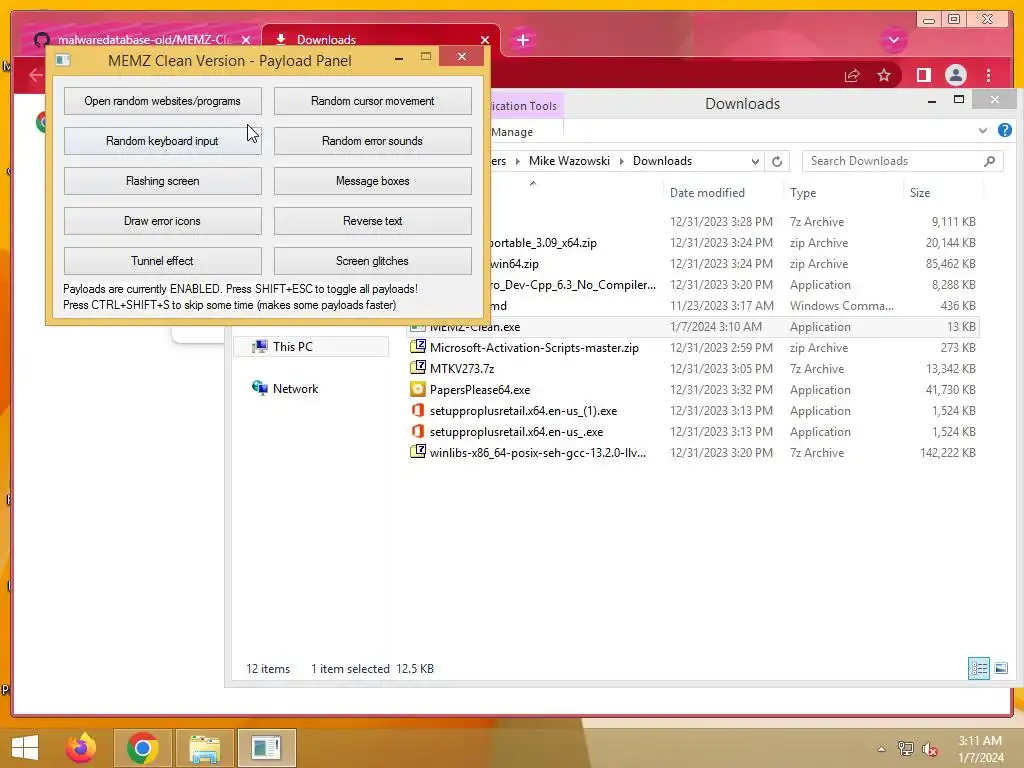
Task: Start the Tunnel effect payload
Action: click(163, 261)
